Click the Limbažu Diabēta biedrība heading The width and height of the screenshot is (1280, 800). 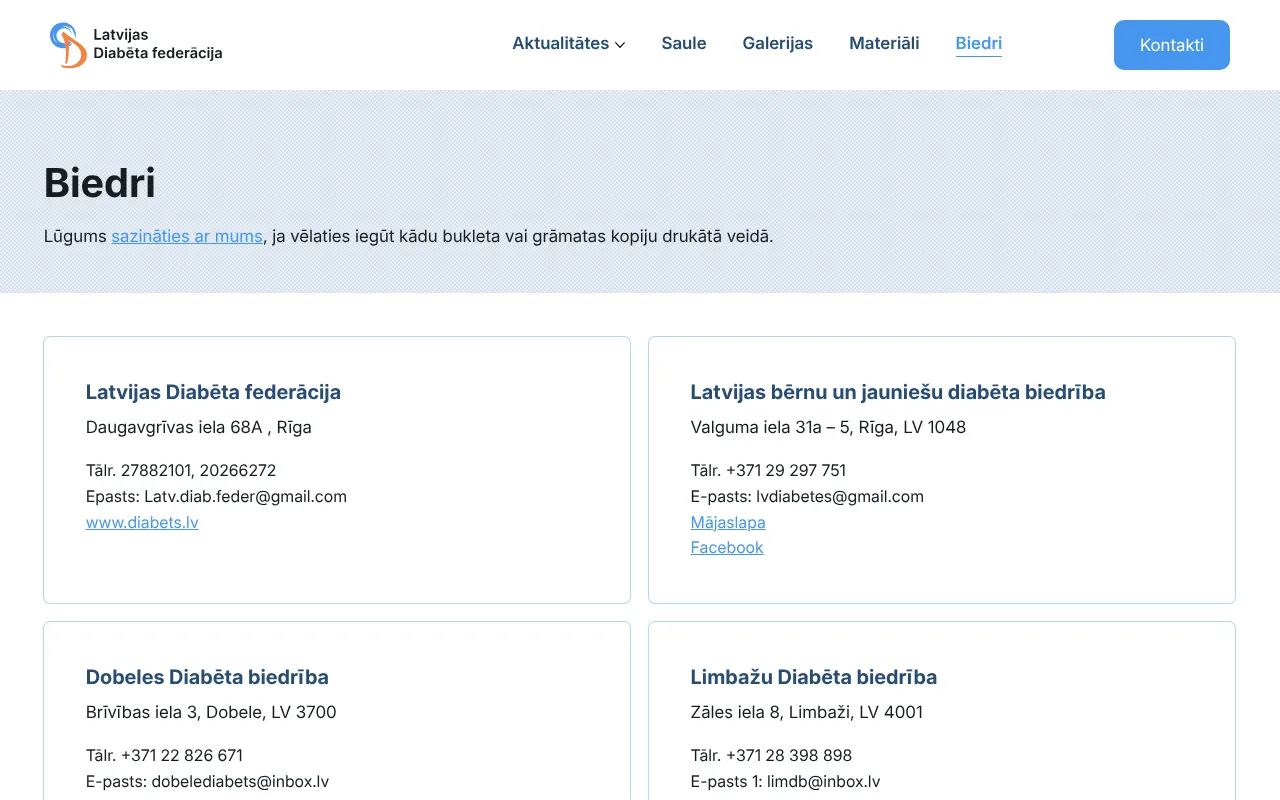pos(814,677)
